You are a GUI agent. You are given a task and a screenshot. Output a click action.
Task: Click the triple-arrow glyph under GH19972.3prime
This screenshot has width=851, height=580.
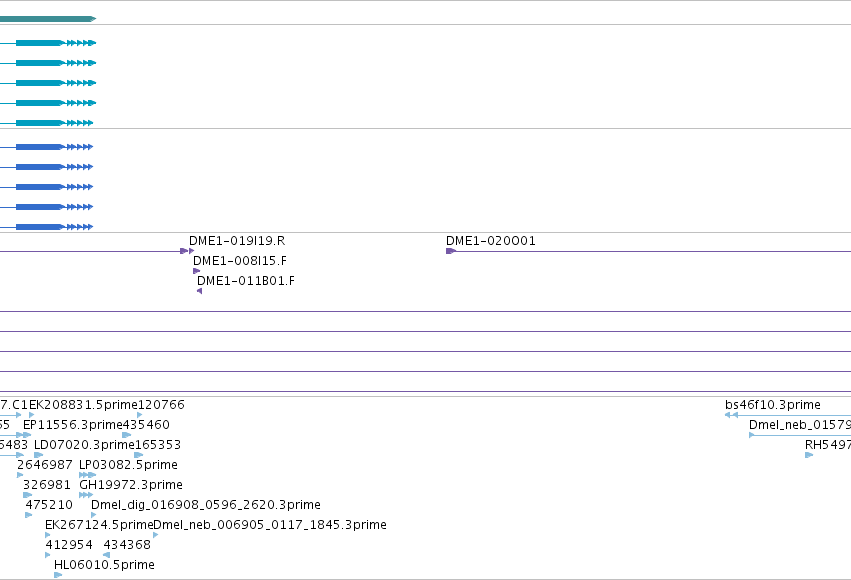pos(86,495)
